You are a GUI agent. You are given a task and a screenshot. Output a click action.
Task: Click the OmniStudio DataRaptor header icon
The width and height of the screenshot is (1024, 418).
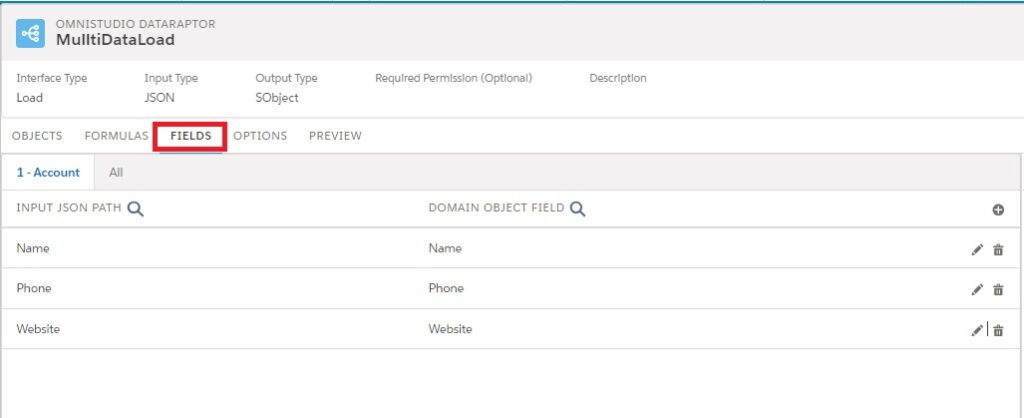pyautogui.click(x=31, y=33)
